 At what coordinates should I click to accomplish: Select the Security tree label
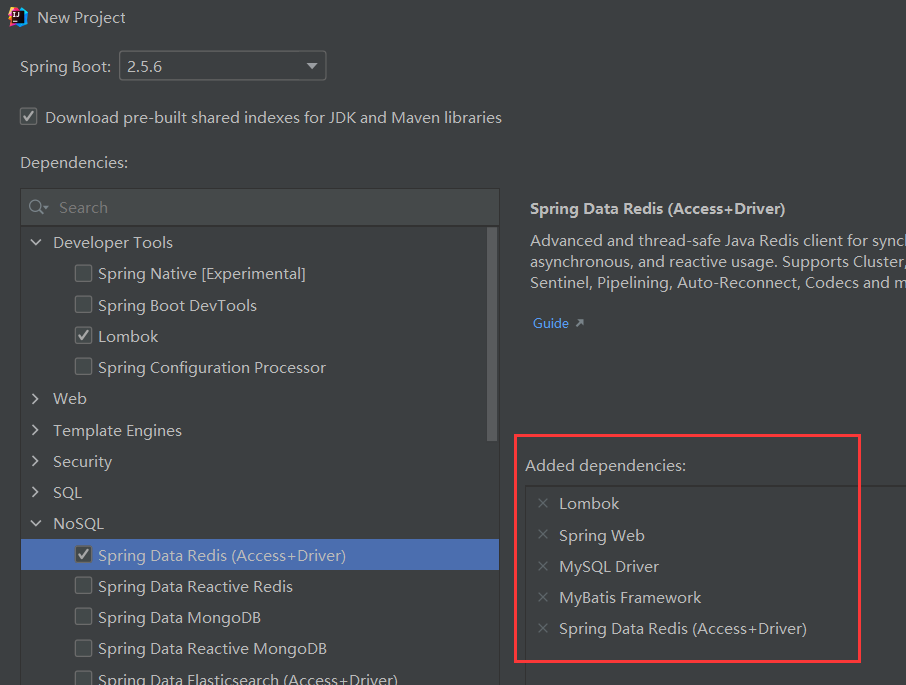click(83, 461)
